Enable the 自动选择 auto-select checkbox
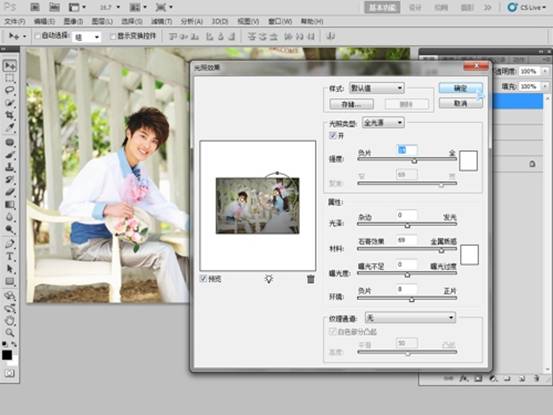The image size is (553, 415). click(x=37, y=36)
